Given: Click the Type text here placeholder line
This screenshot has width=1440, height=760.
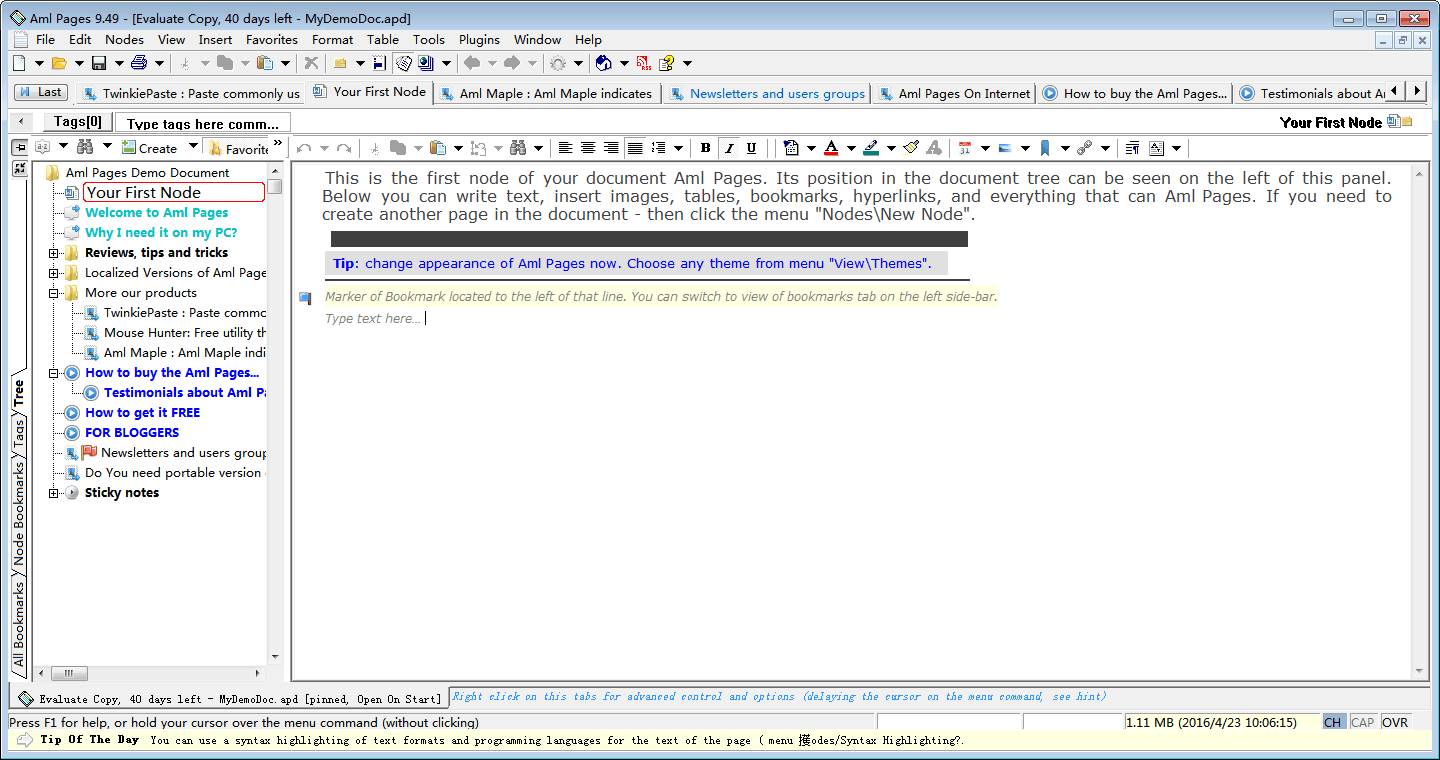Looking at the screenshot, I should coord(373,319).
